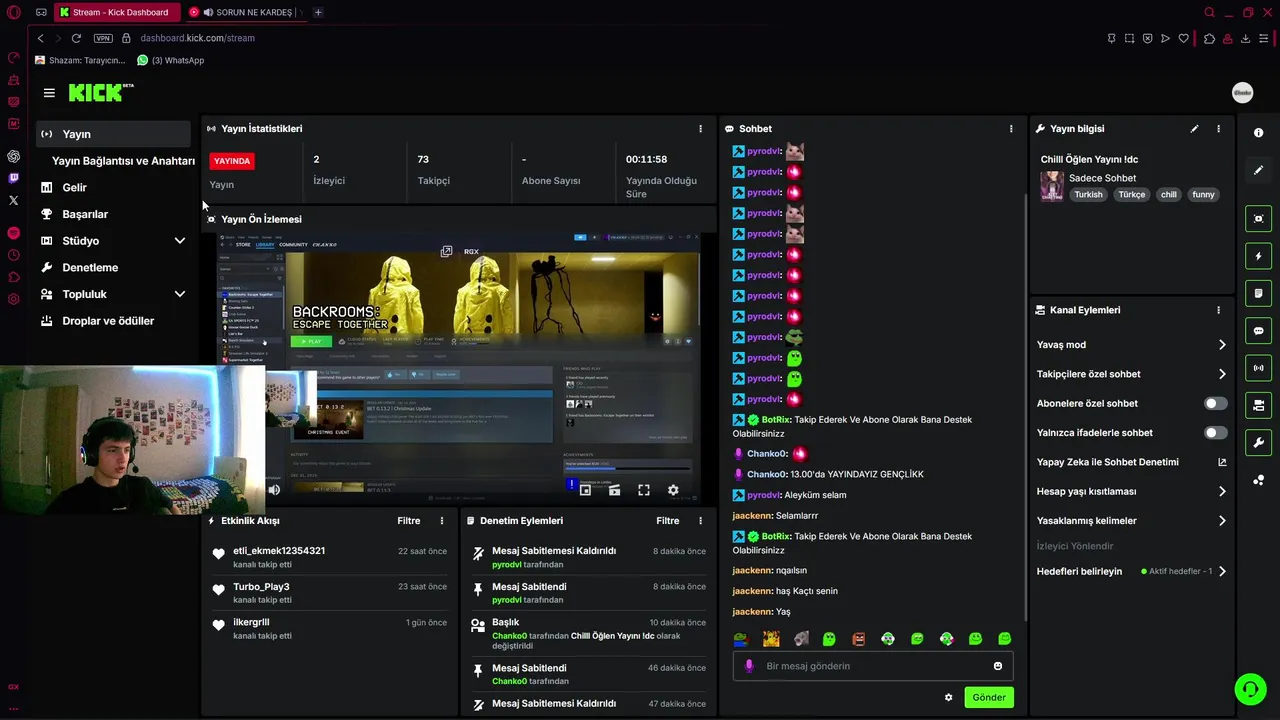Click the Turkish tag chip
1280x720 pixels.
[x=1088, y=195]
